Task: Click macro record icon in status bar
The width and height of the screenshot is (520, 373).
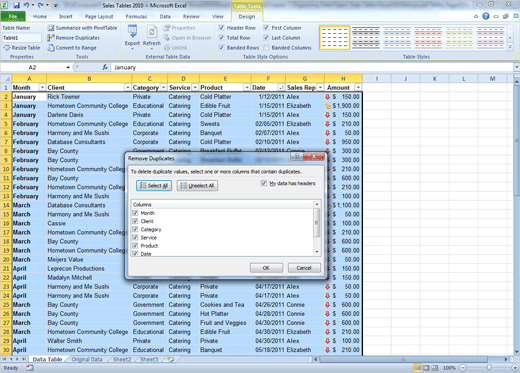Action: click(30, 368)
